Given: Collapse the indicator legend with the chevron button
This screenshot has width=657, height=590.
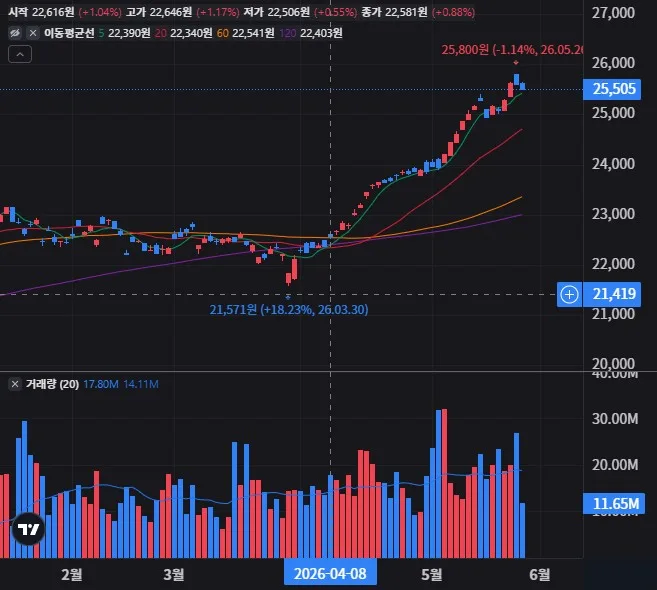Looking at the screenshot, I should point(20,54).
